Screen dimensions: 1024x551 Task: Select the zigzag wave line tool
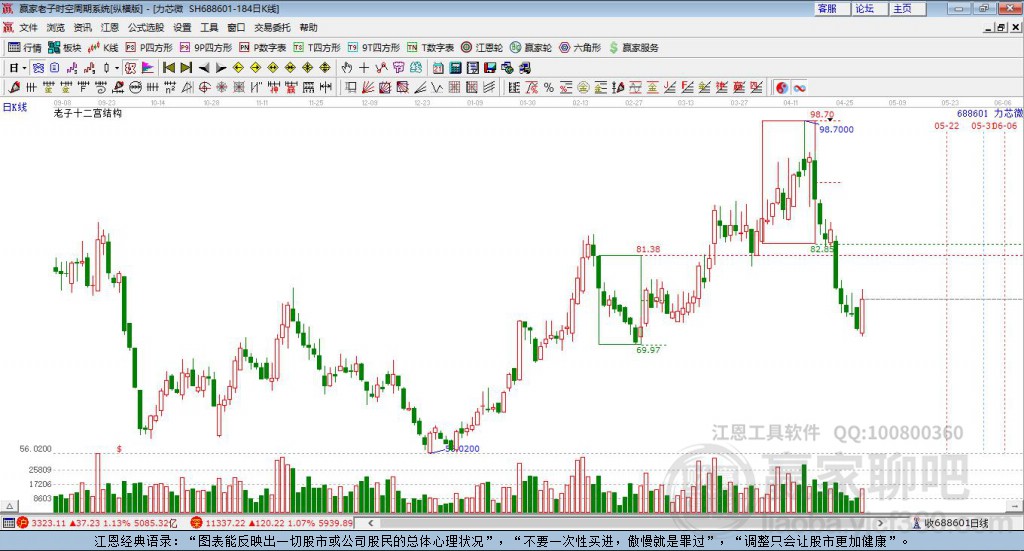(x=437, y=87)
